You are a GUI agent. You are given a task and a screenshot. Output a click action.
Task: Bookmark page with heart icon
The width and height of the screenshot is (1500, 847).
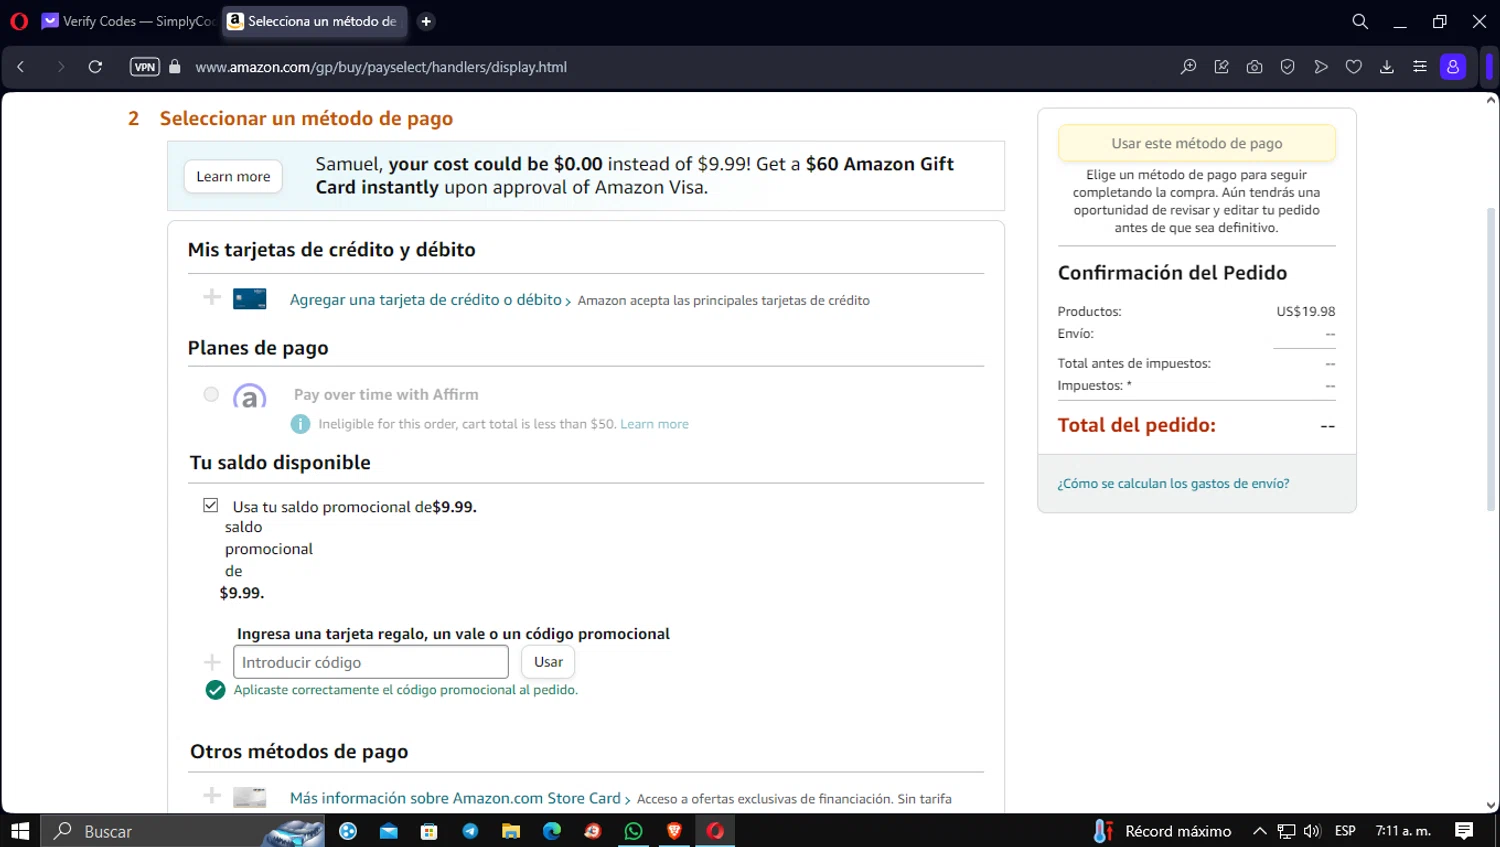click(1354, 67)
